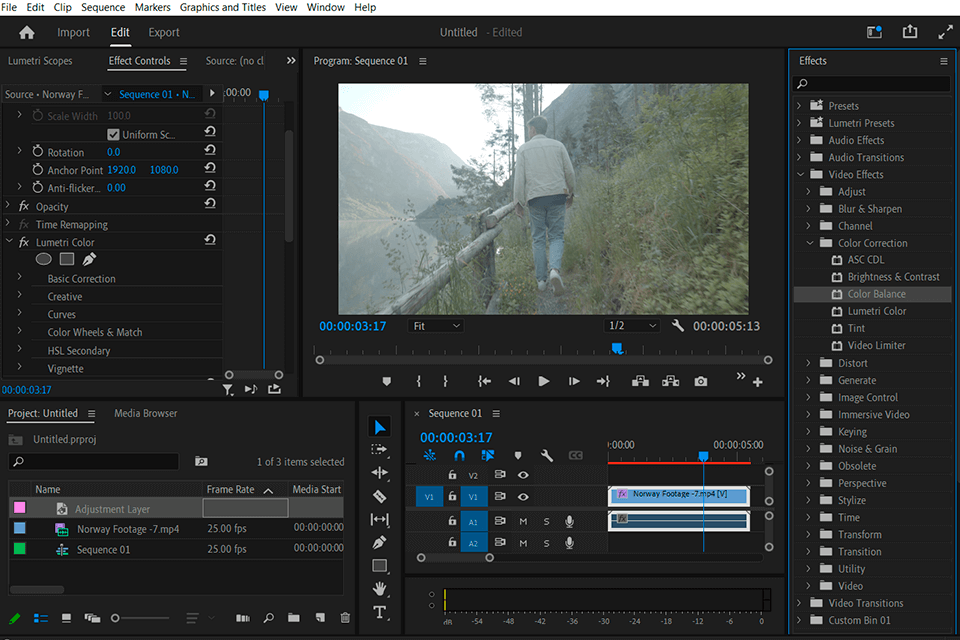Open the Markers menu
Viewport: 960px width, 640px height.
pos(152,7)
